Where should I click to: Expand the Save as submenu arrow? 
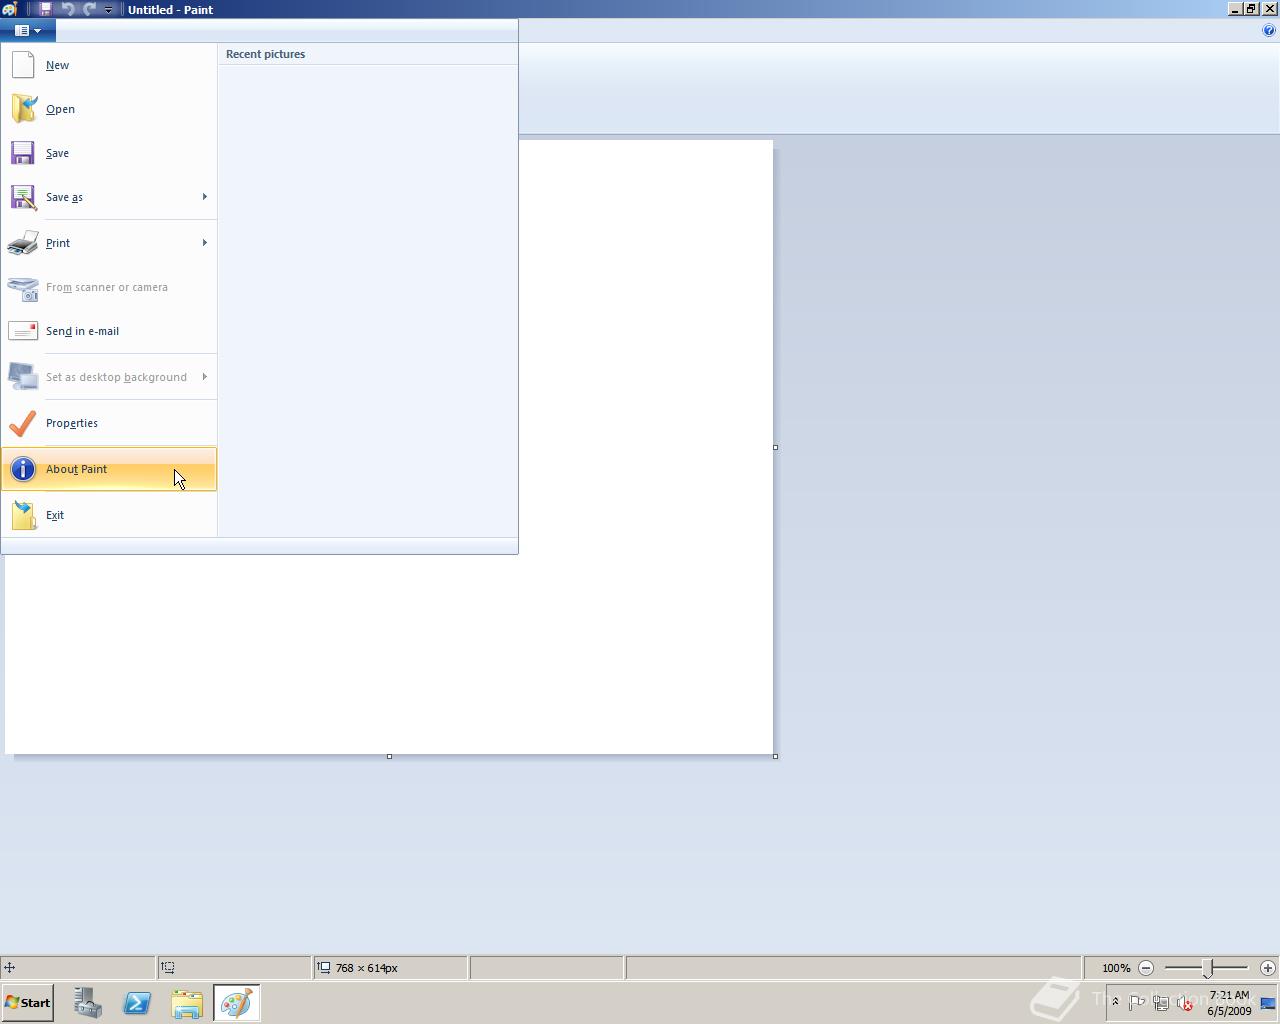tap(205, 197)
